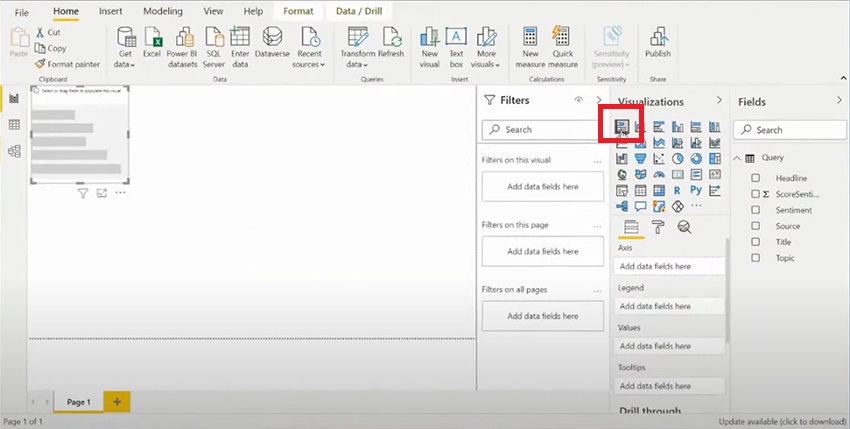This screenshot has width=850, height=429.
Task: Select the Clustered bar chart visualization
Action: [x=659, y=127]
